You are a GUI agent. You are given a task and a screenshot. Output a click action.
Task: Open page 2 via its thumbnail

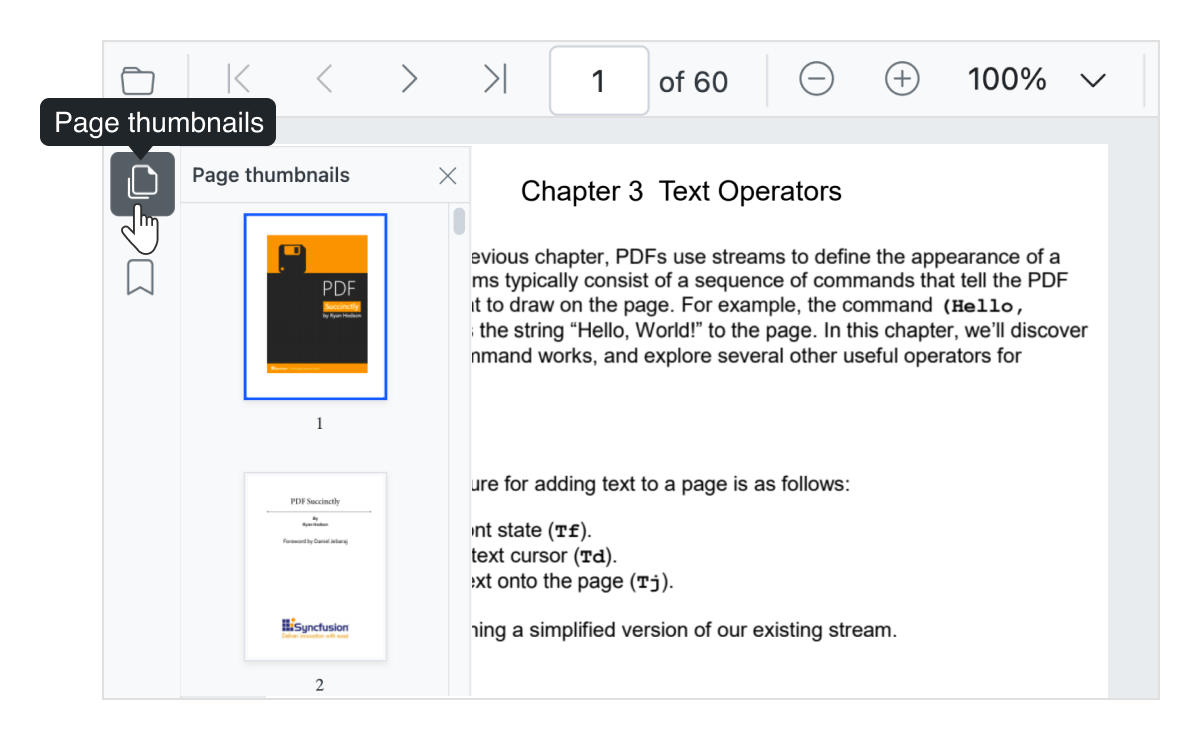pyautogui.click(x=316, y=566)
